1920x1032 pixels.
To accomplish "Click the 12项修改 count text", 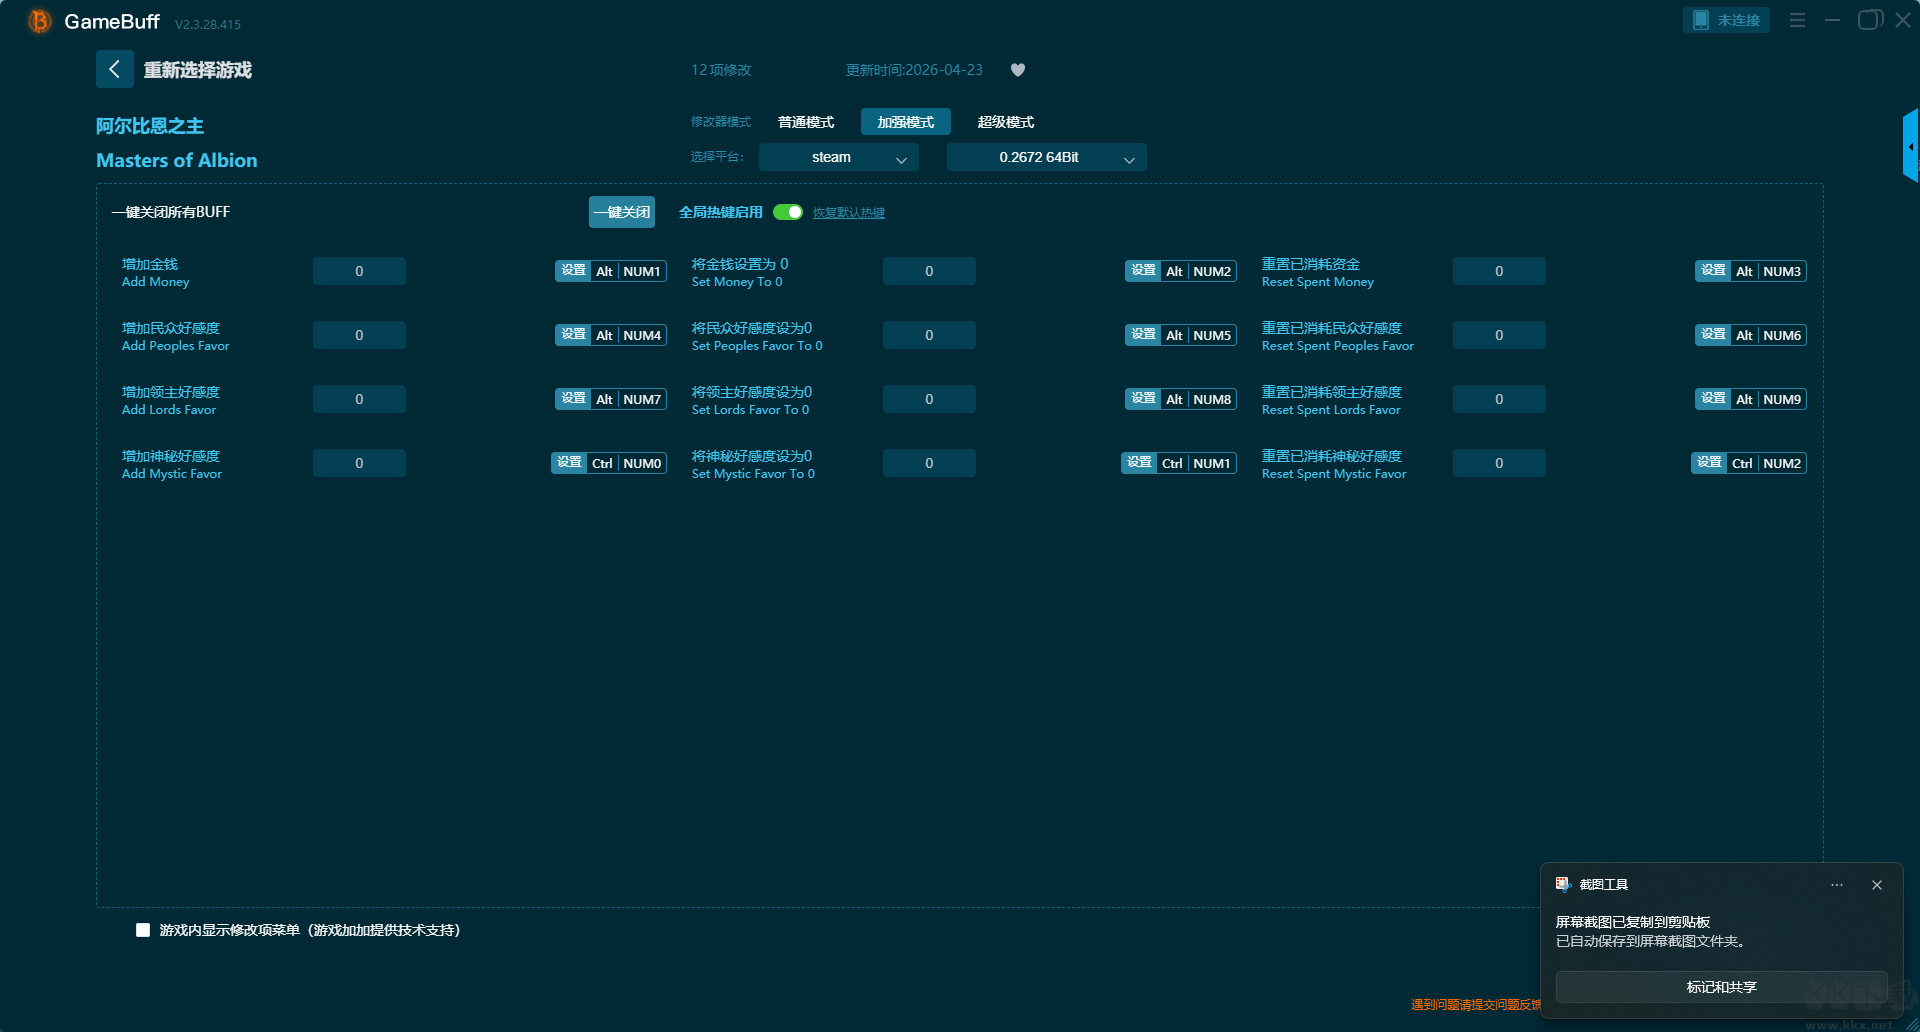I will pyautogui.click(x=721, y=70).
